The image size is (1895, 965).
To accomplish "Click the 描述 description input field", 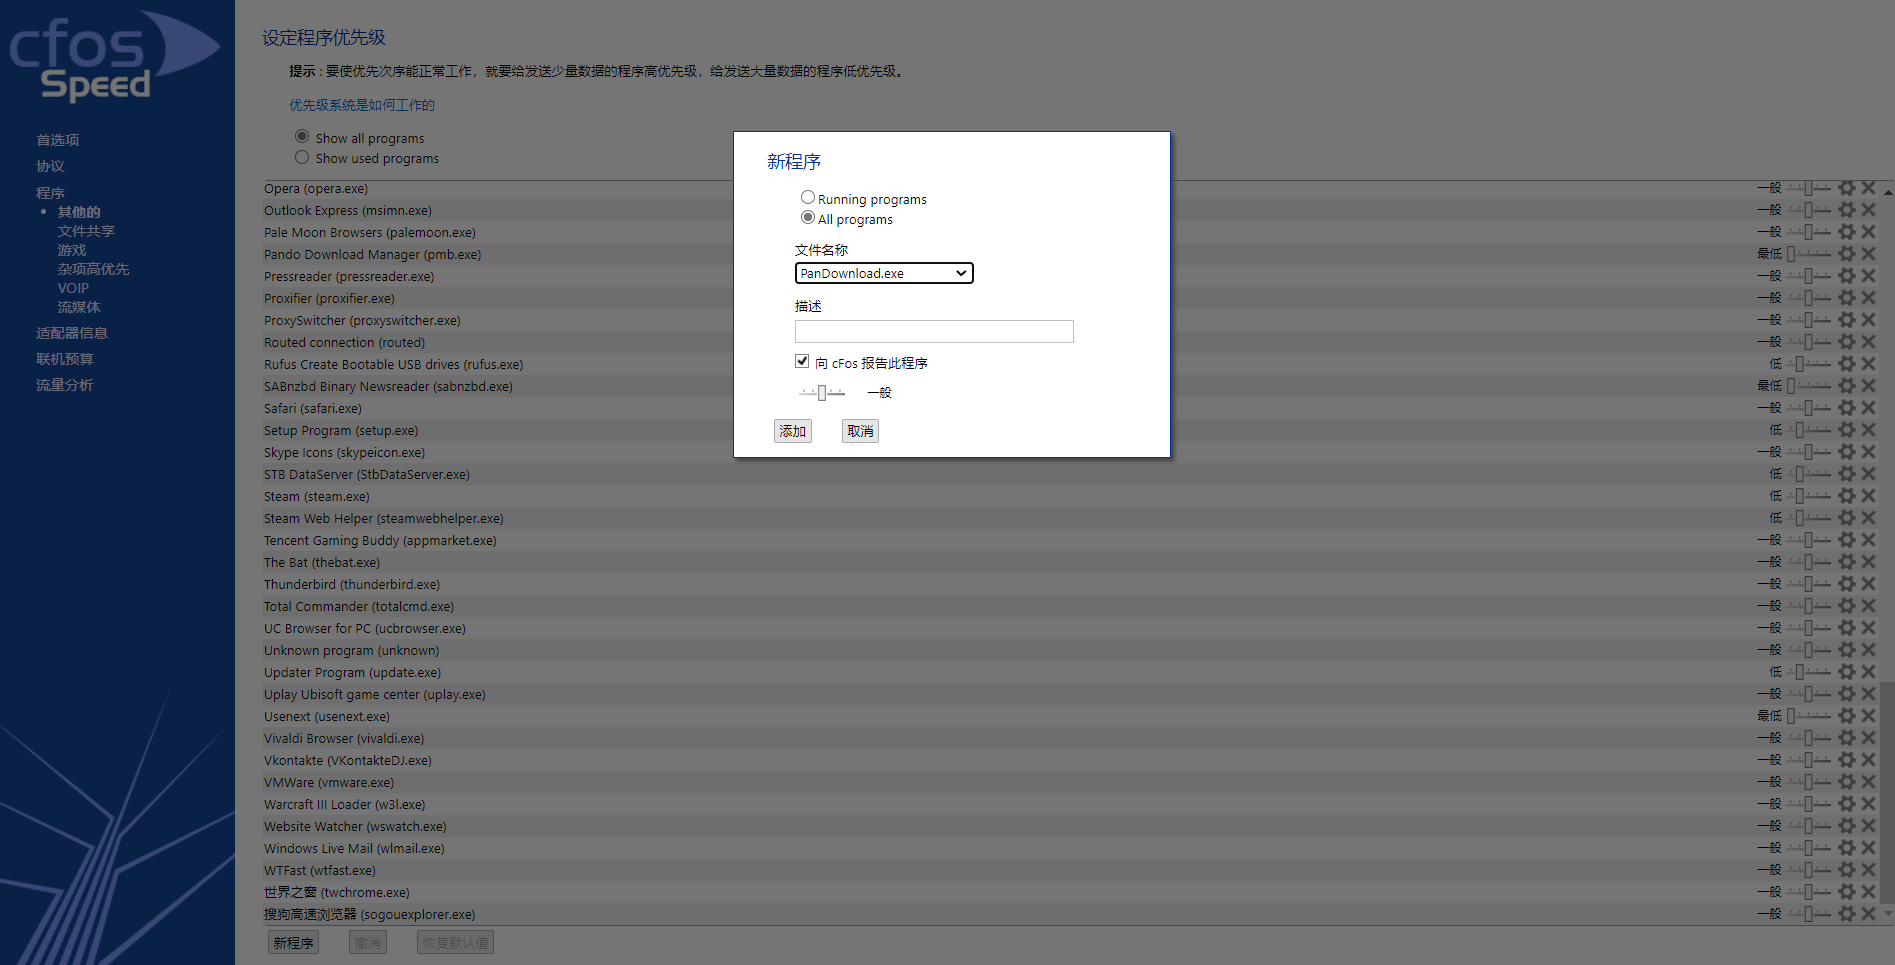I will pos(933,331).
